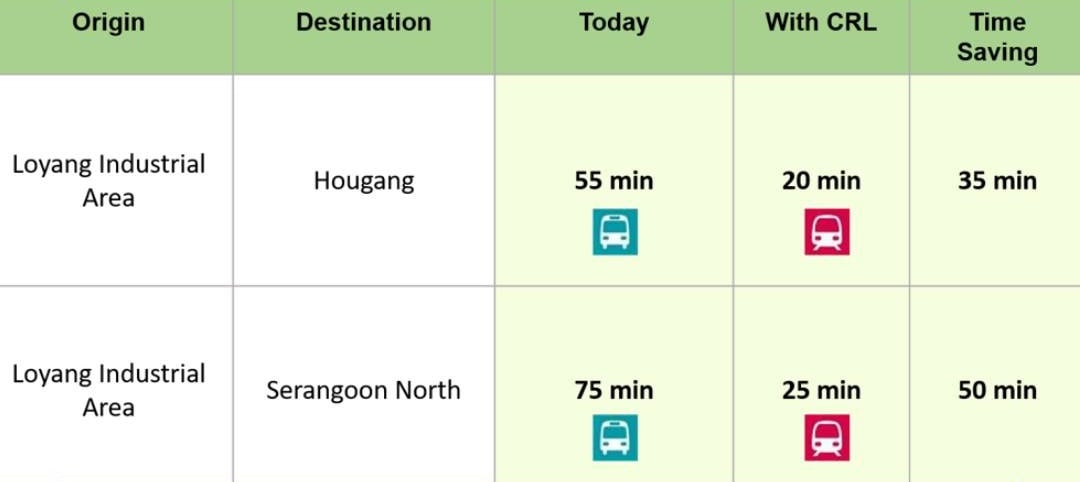Select the 25 min CRL travel time
Image resolution: width=1080 pixels, height=482 pixels.
[x=821, y=390]
